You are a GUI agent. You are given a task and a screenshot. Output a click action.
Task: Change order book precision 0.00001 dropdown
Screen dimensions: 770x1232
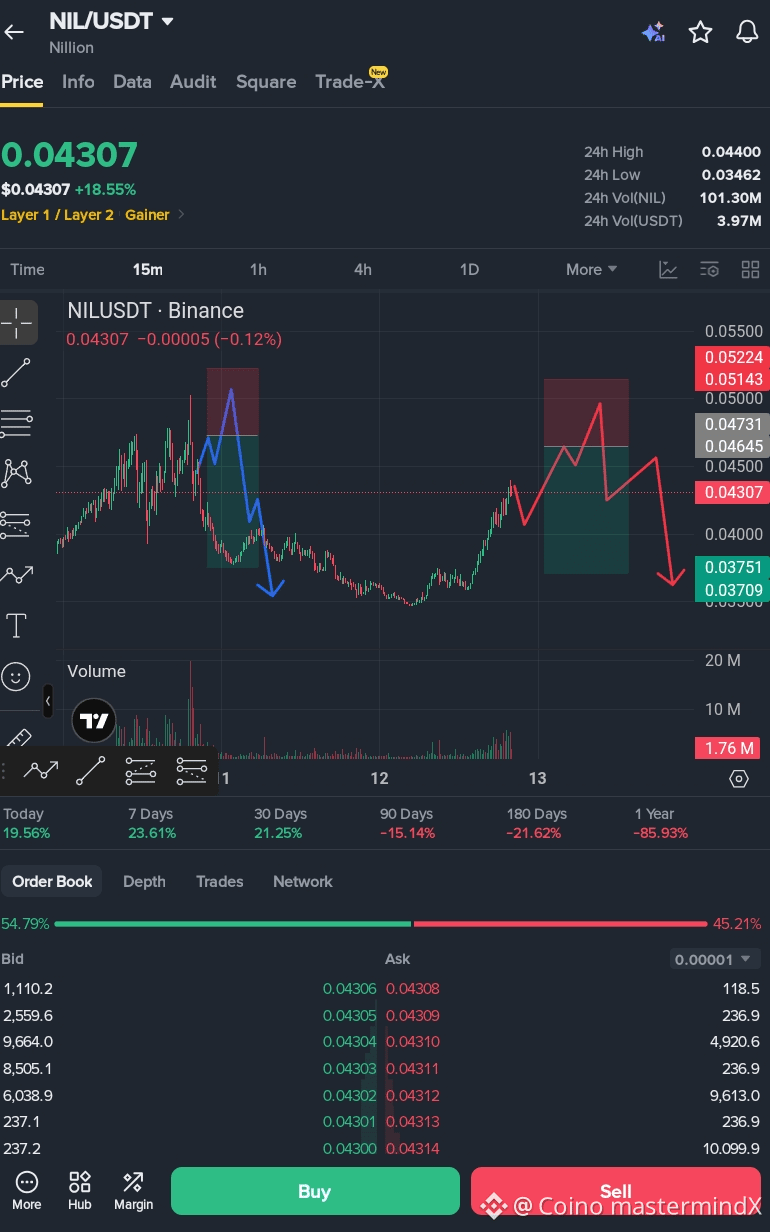click(714, 959)
